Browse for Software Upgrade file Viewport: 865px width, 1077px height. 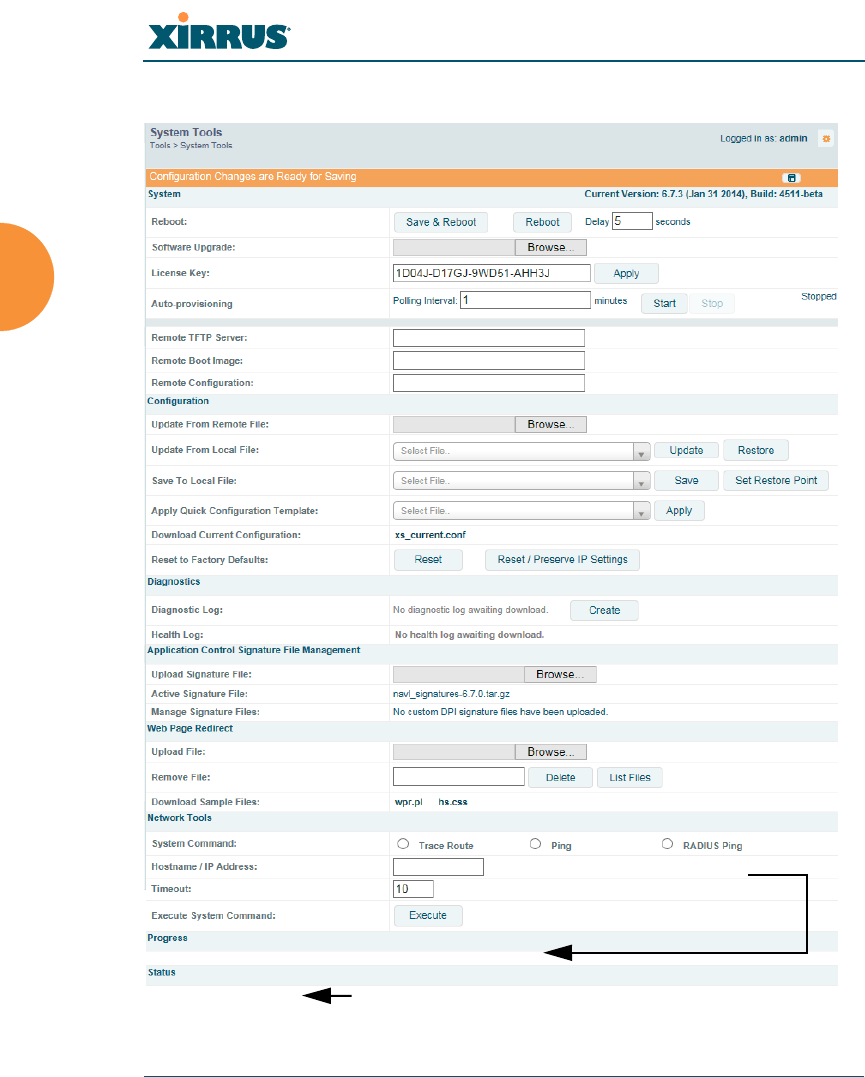click(x=550, y=247)
